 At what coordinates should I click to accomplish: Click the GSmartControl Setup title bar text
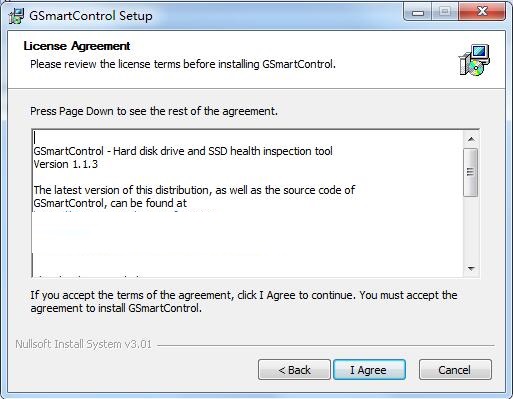click(x=91, y=16)
